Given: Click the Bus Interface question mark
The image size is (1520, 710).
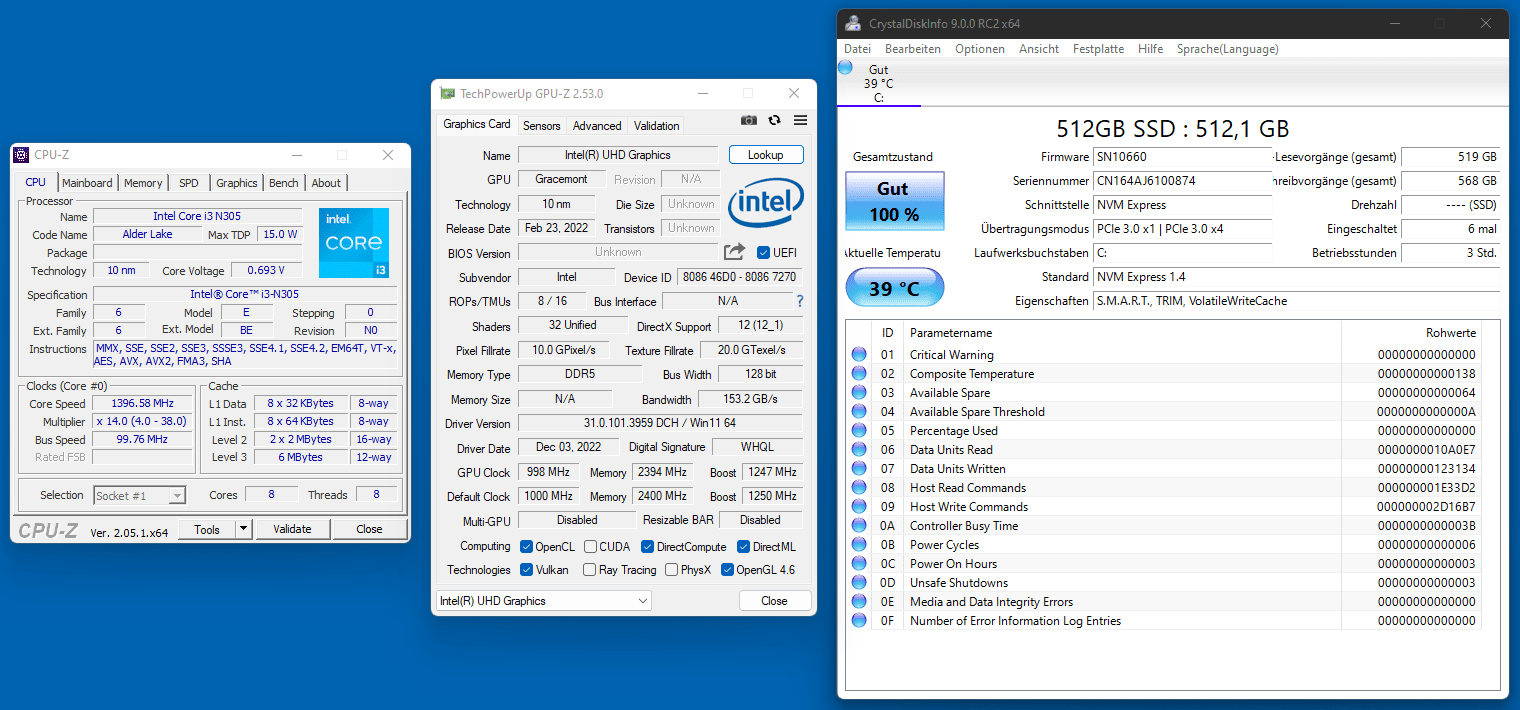Looking at the screenshot, I should (799, 301).
